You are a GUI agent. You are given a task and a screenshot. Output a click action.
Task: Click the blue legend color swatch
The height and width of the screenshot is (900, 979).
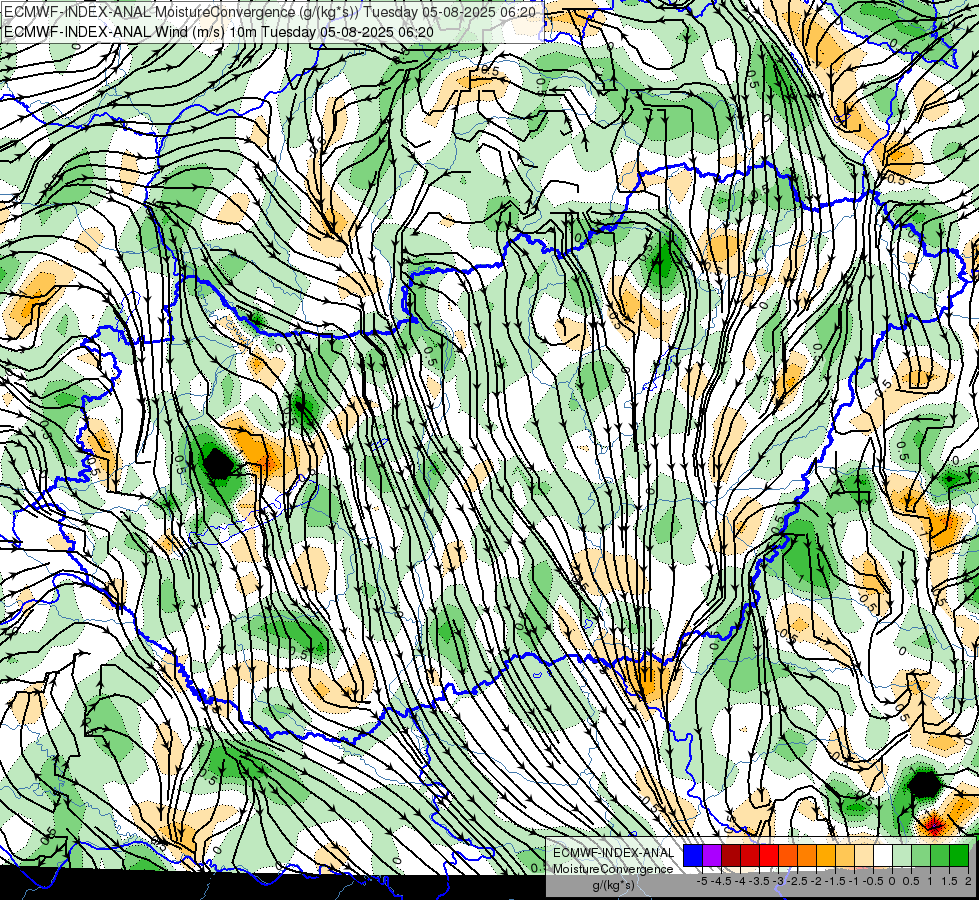coord(693,855)
